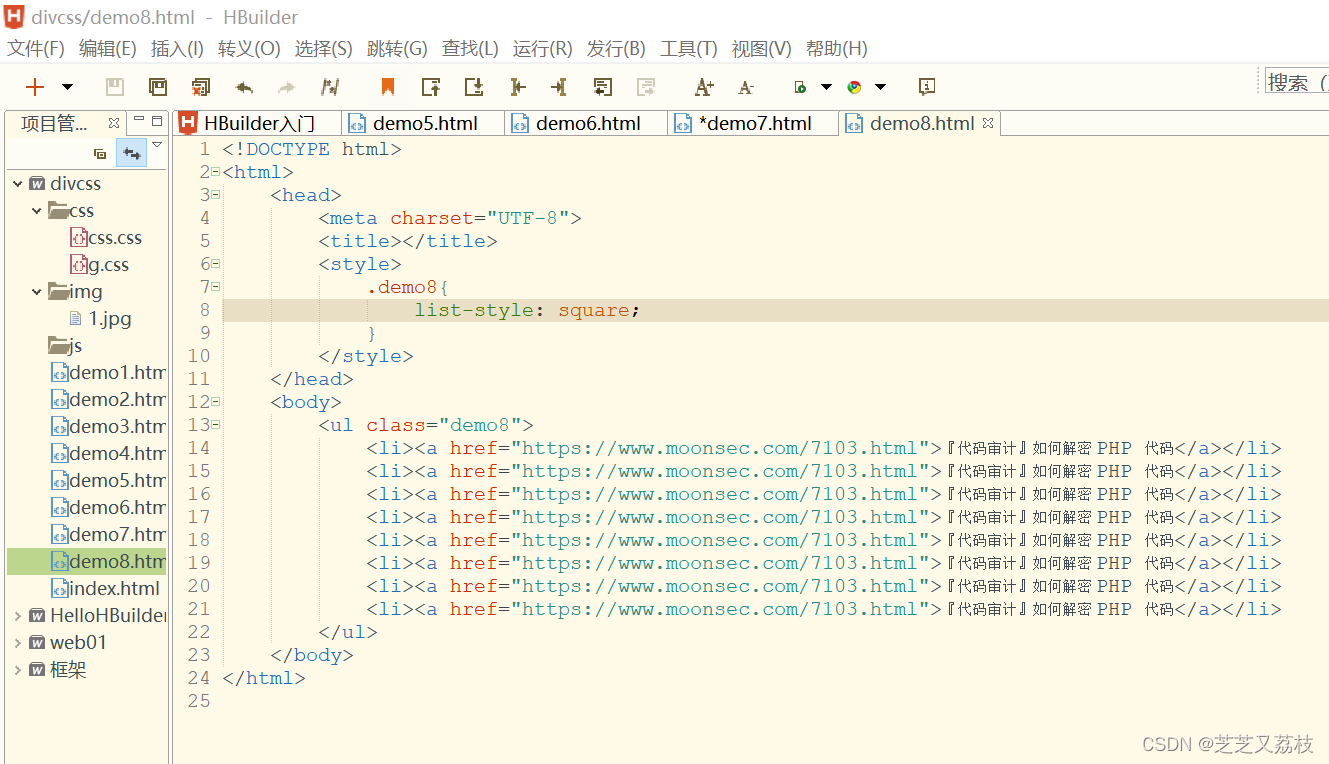Close the demo8.html editor tab
This screenshot has width=1329, height=764.
[x=988, y=123]
